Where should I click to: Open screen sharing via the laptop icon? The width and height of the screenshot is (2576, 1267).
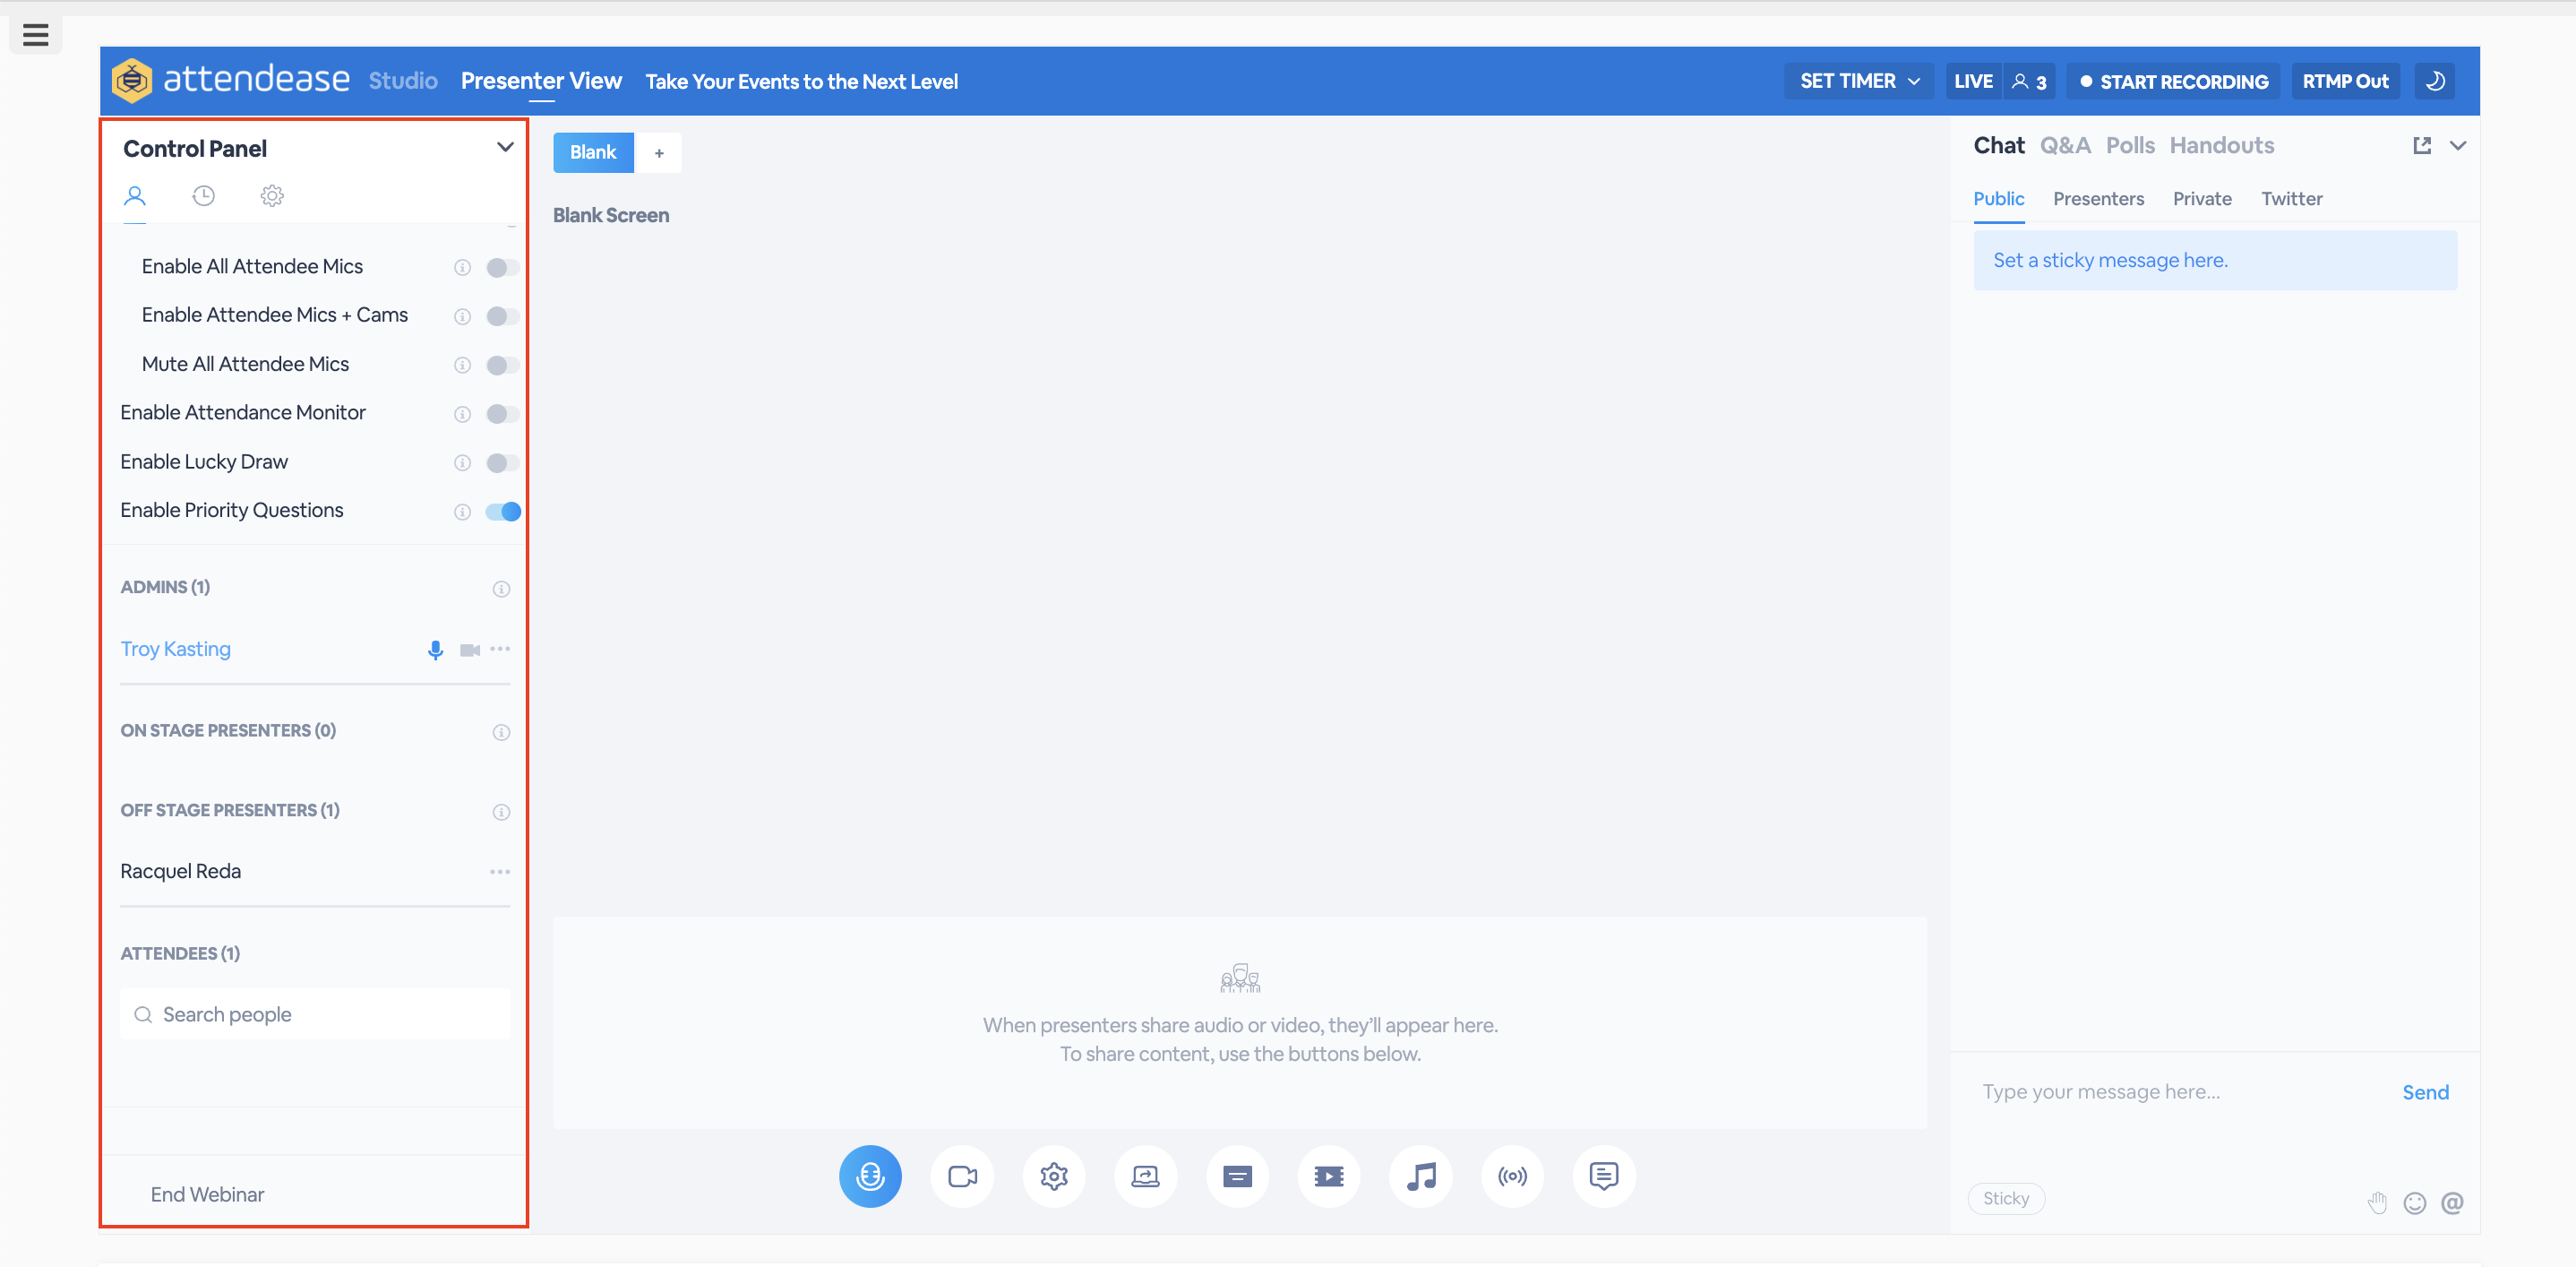tap(1145, 1176)
